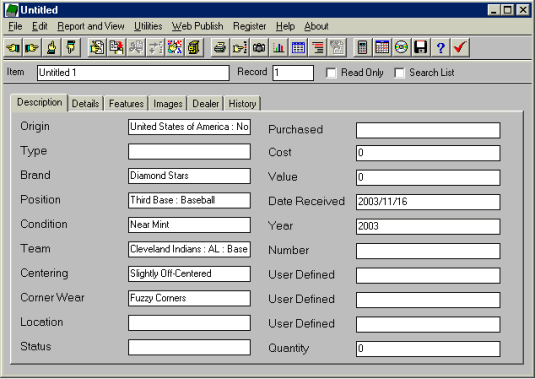Open the Report and View menu
This screenshot has height=379, width=535.
[91, 26]
